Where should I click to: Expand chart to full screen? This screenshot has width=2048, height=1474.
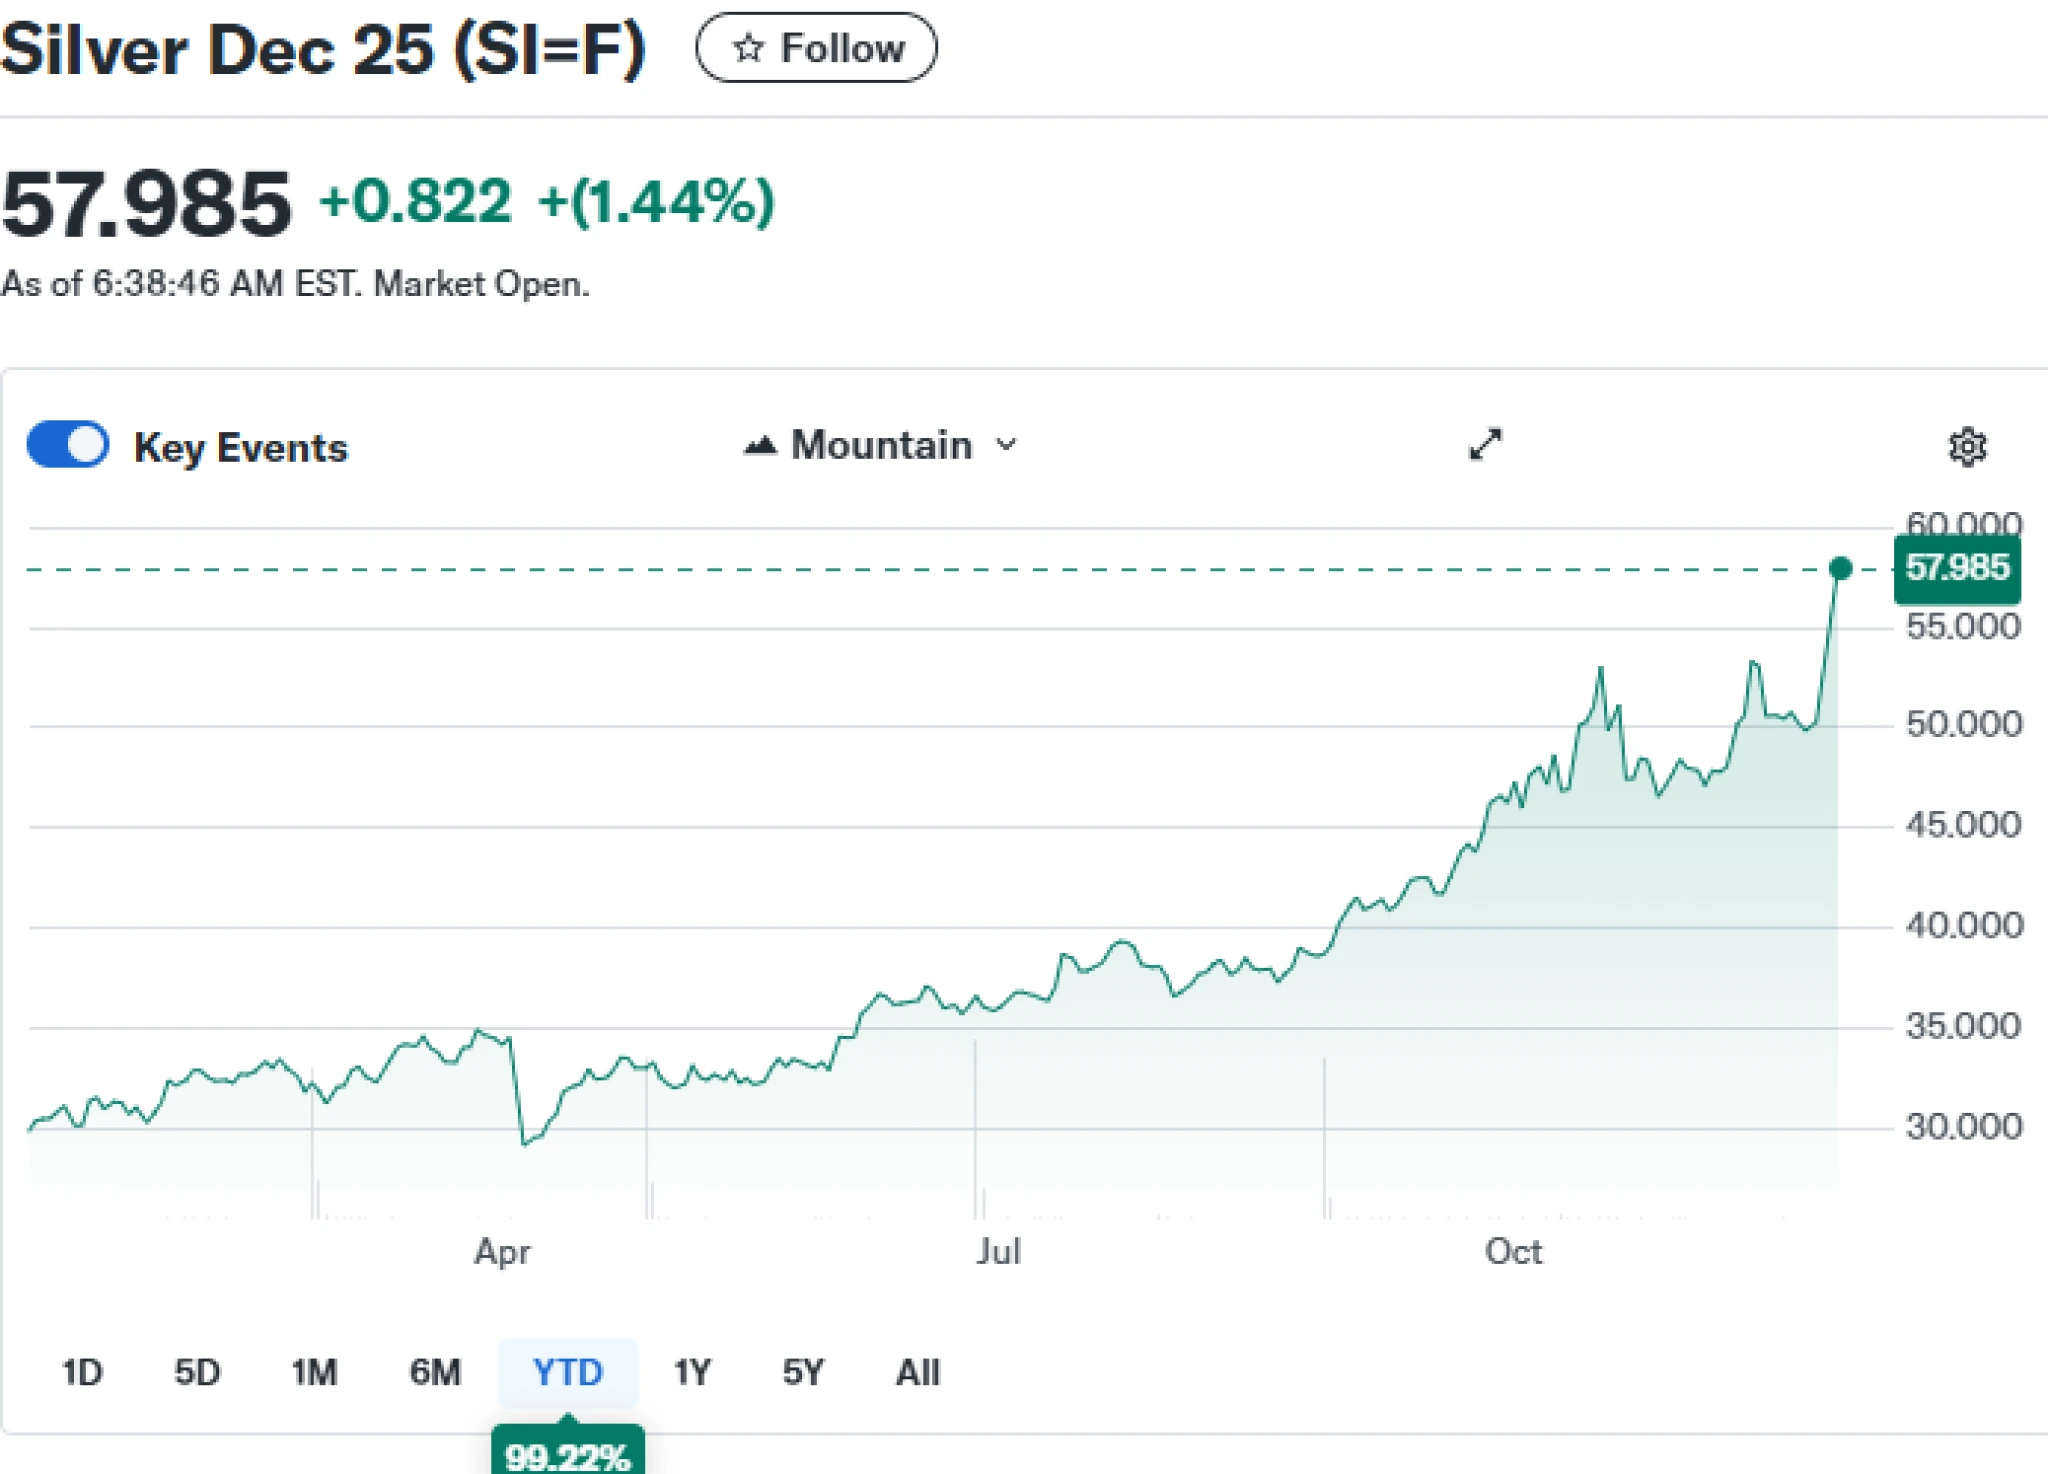[1485, 444]
